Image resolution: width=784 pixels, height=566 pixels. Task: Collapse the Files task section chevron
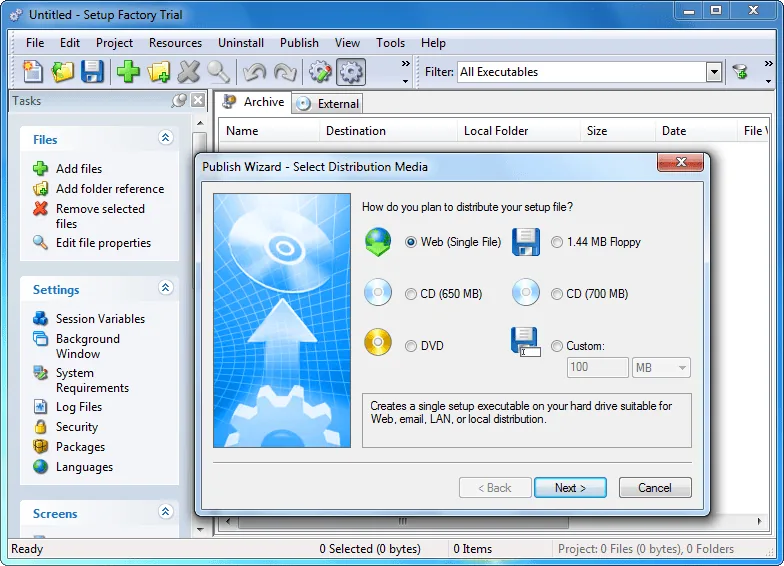(166, 138)
